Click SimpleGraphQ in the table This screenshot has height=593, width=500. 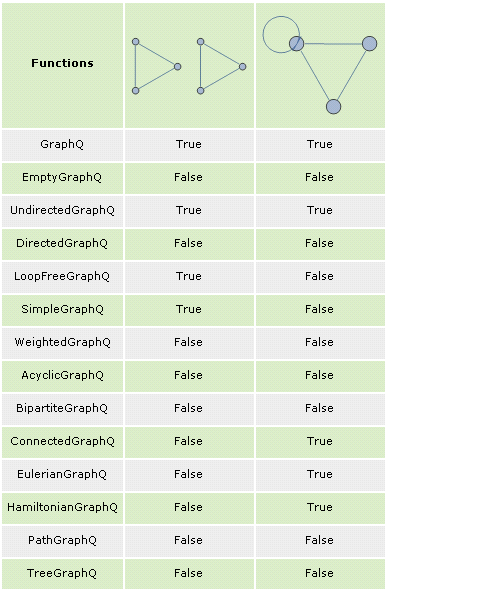[62, 309]
